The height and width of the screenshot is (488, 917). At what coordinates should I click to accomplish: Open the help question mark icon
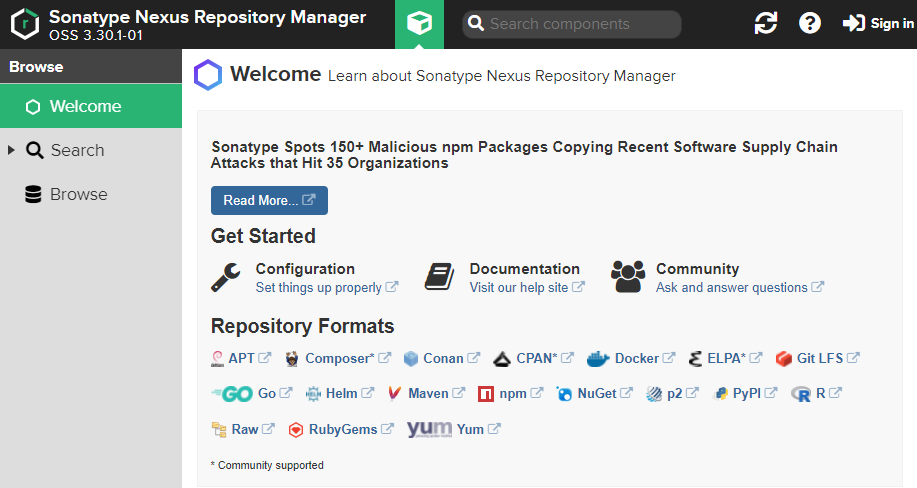(809, 23)
